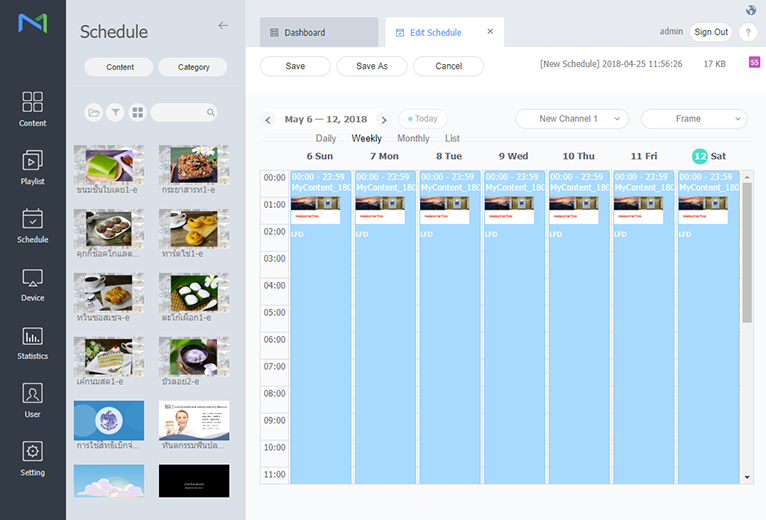Image resolution: width=766 pixels, height=520 pixels.
Task: Open the Content section in sidebar
Action: point(32,109)
